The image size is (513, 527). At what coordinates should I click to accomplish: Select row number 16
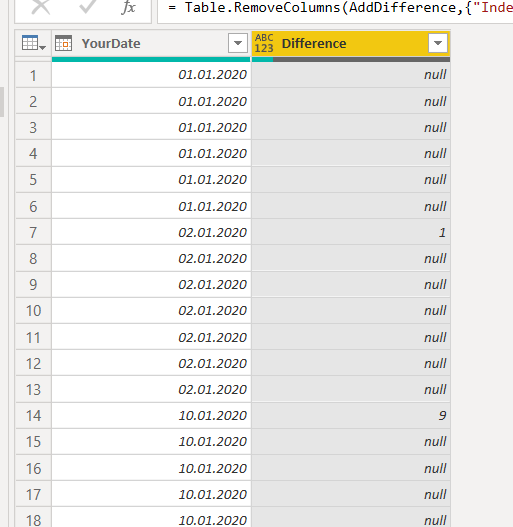[x=33, y=468]
